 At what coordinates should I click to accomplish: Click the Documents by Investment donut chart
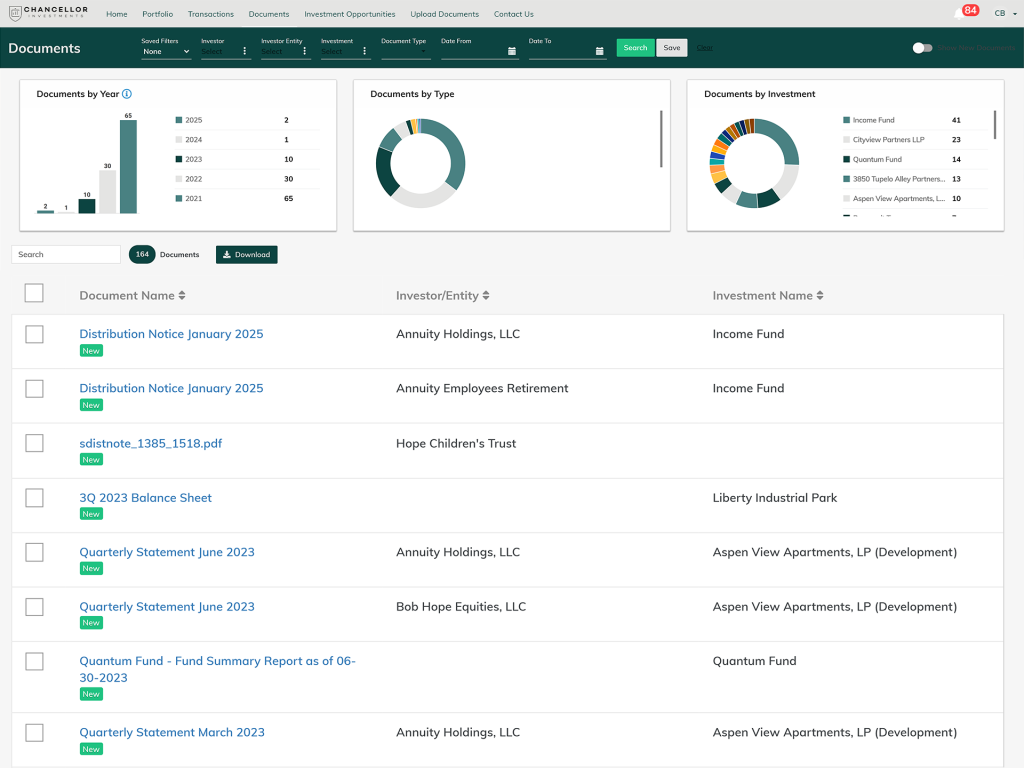click(754, 163)
